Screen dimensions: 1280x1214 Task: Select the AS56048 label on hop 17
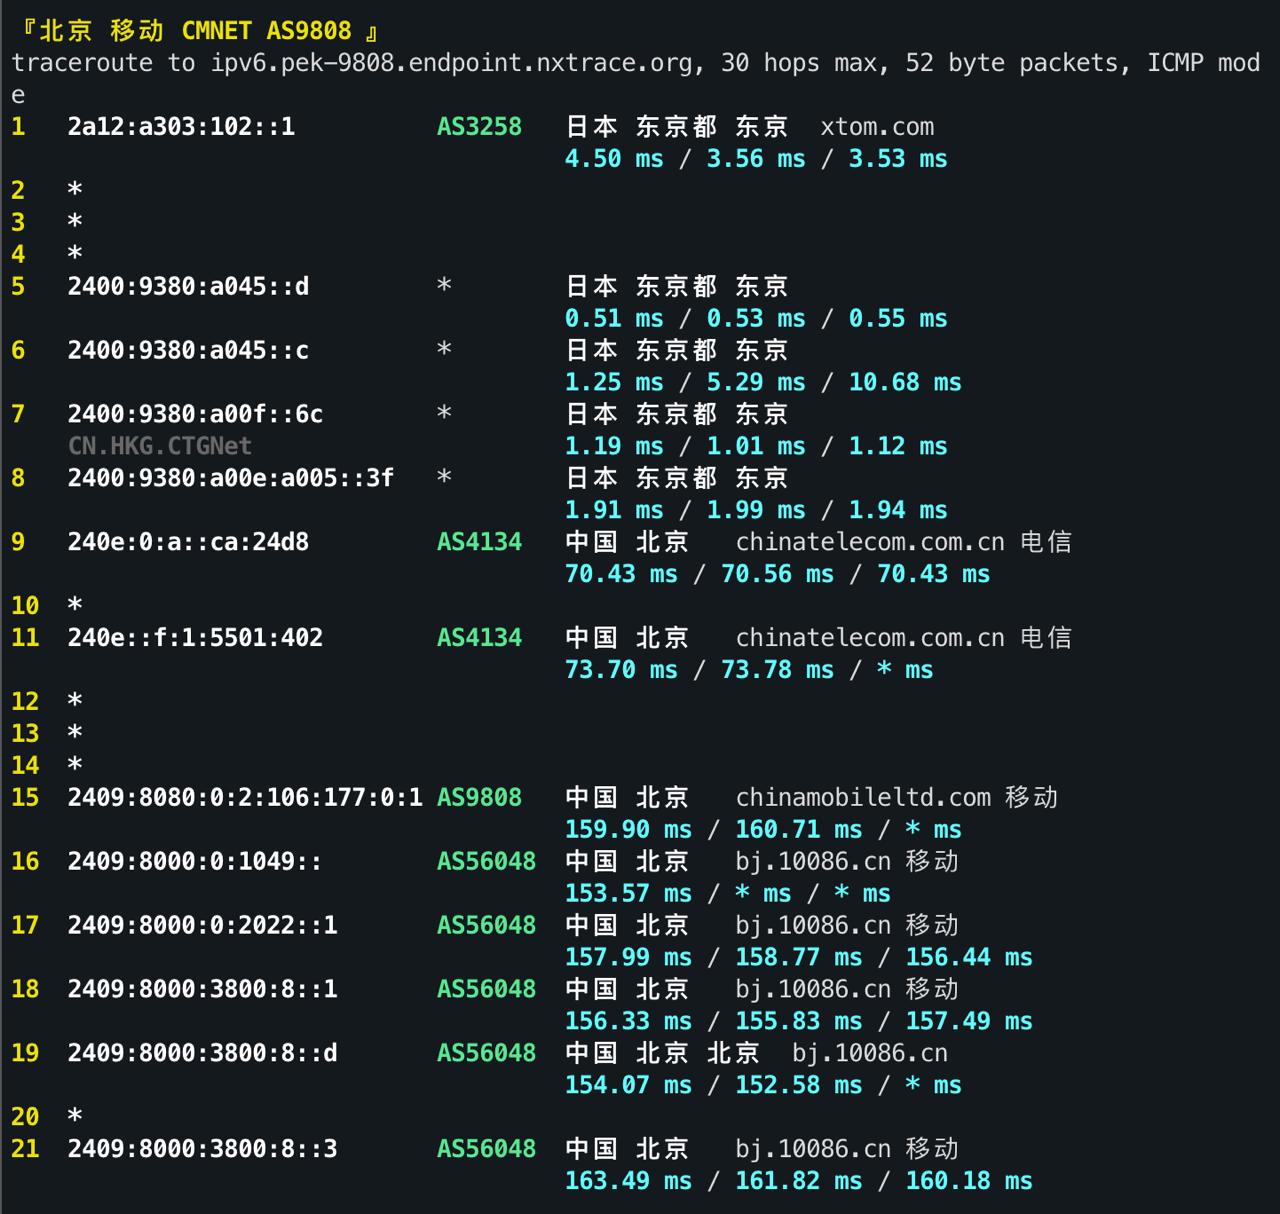pos(487,925)
